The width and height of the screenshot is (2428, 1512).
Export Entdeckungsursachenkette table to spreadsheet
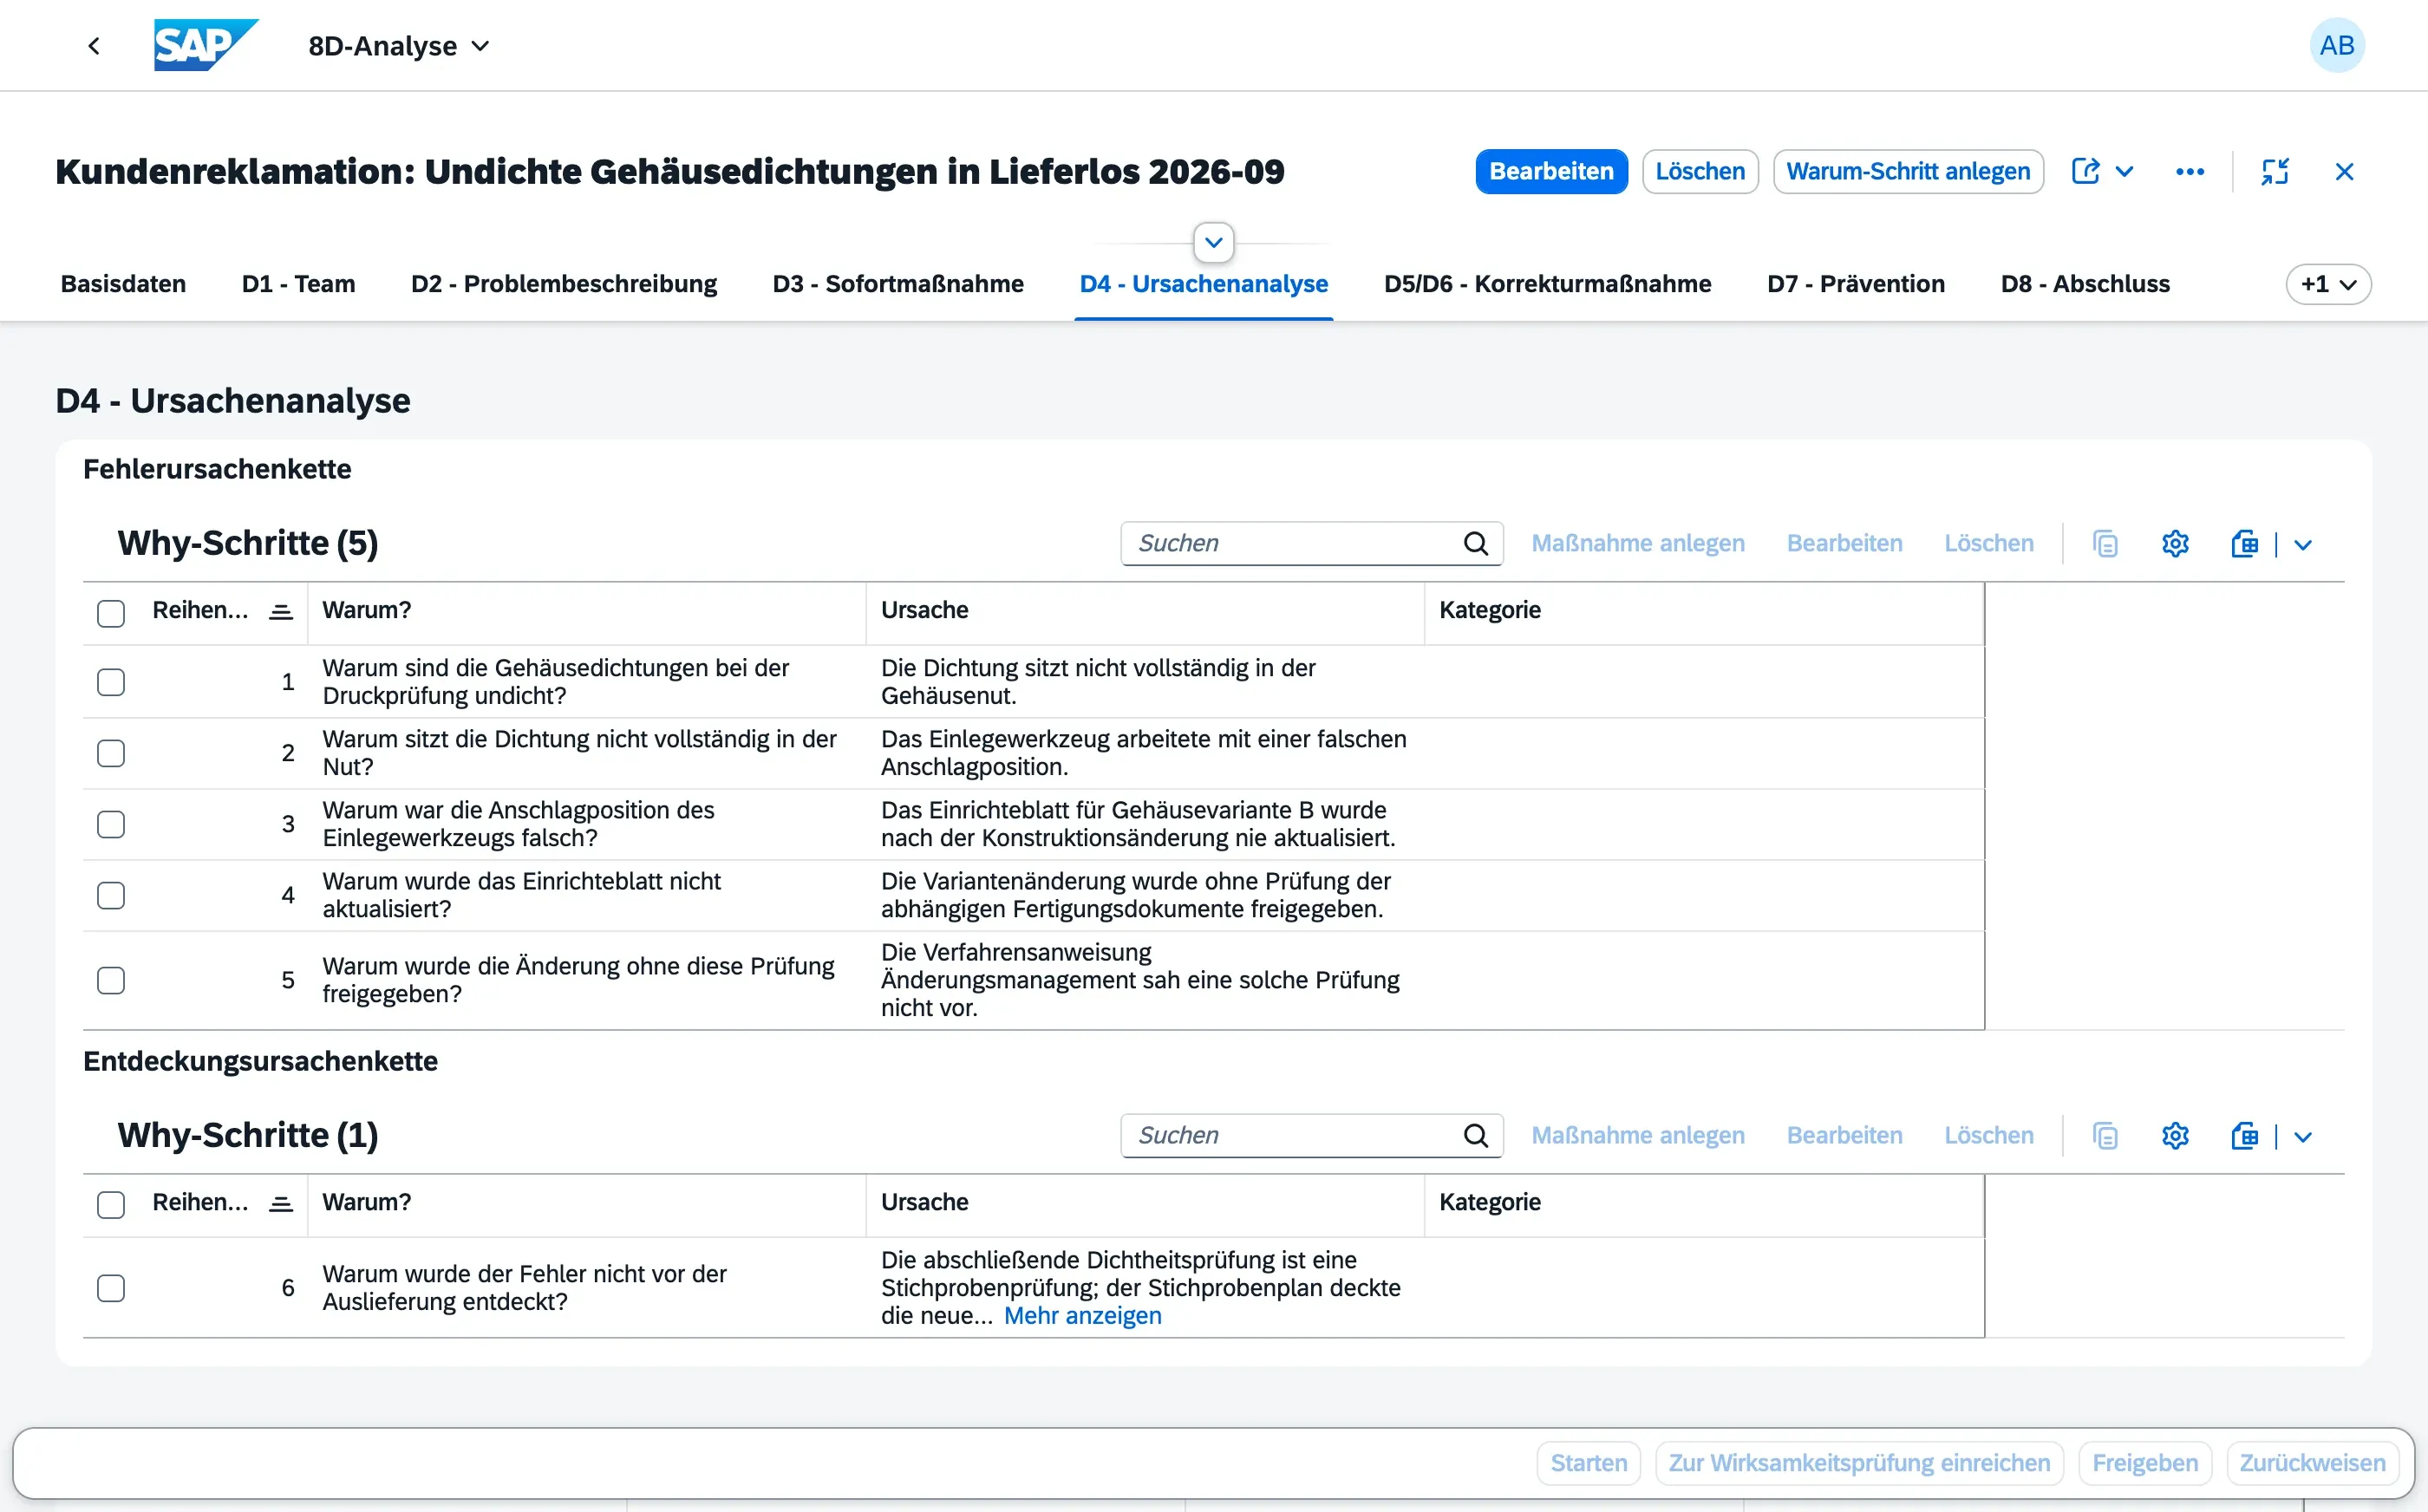[x=2245, y=1136]
